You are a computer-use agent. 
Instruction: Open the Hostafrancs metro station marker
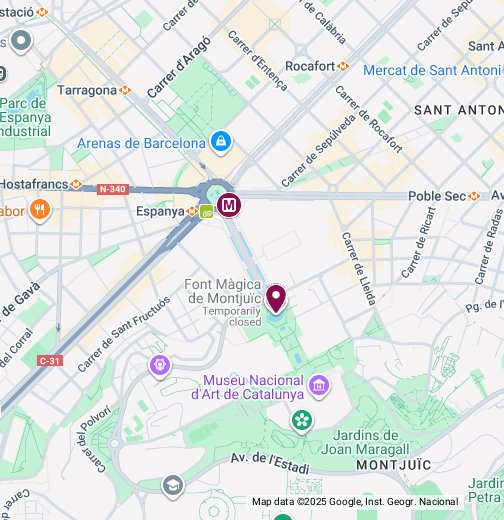pyautogui.click(x=76, y=184)
